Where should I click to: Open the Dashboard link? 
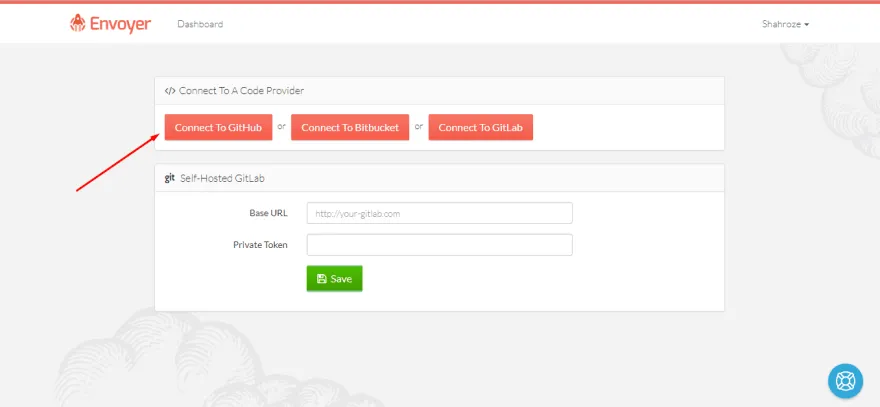[200, 24]
